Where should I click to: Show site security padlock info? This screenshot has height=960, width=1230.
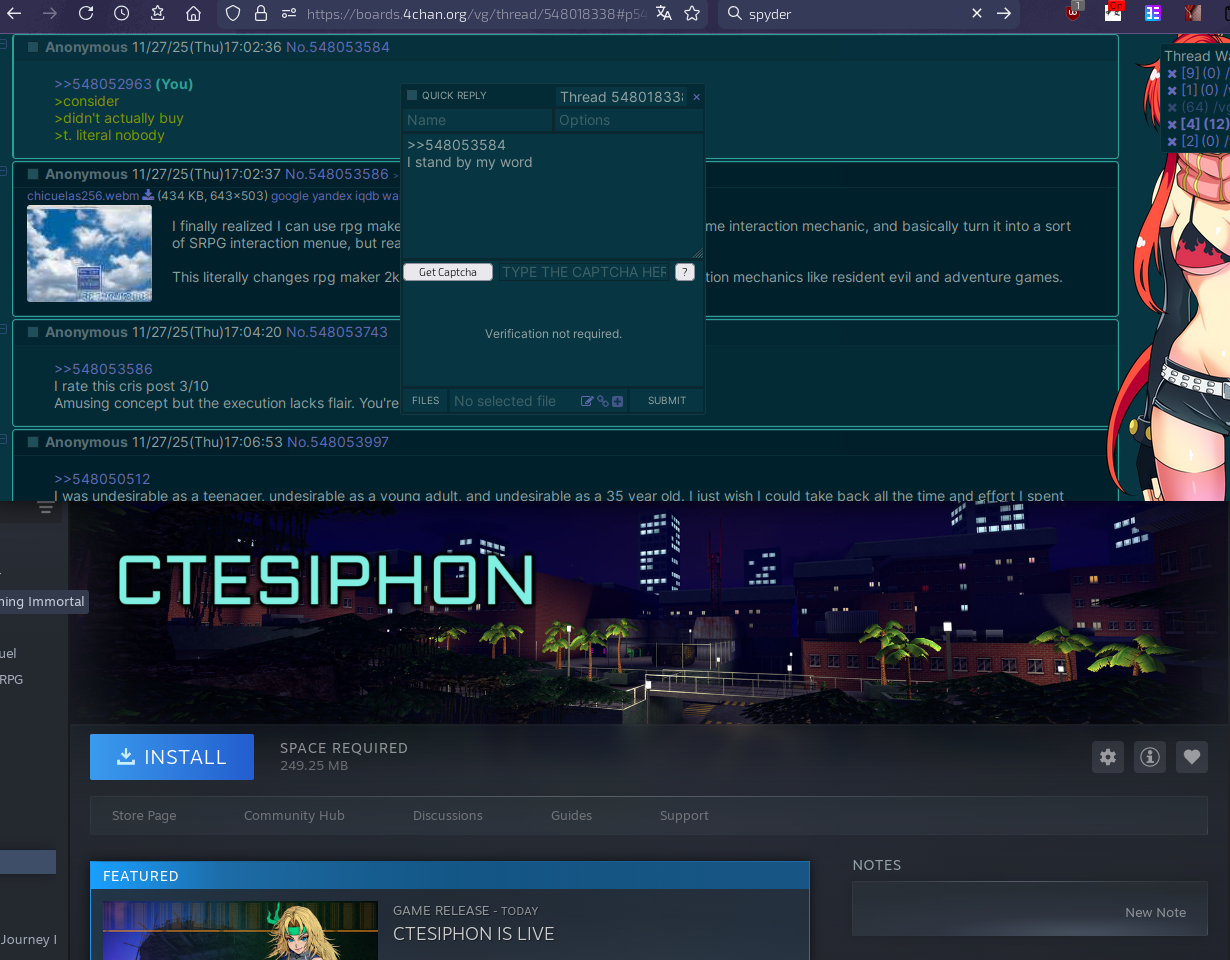(x=261, y=13)
